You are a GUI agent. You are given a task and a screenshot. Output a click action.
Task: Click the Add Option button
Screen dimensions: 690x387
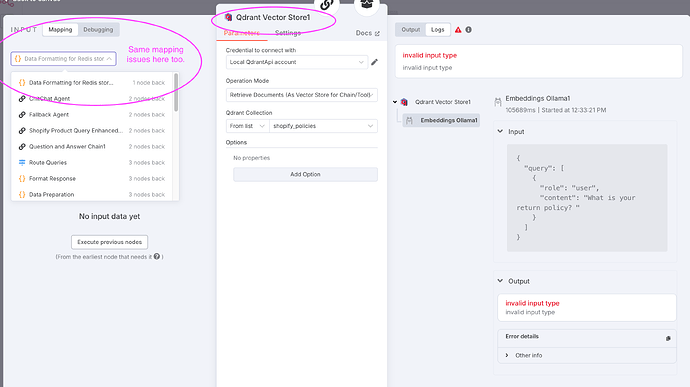coord(305,174)
